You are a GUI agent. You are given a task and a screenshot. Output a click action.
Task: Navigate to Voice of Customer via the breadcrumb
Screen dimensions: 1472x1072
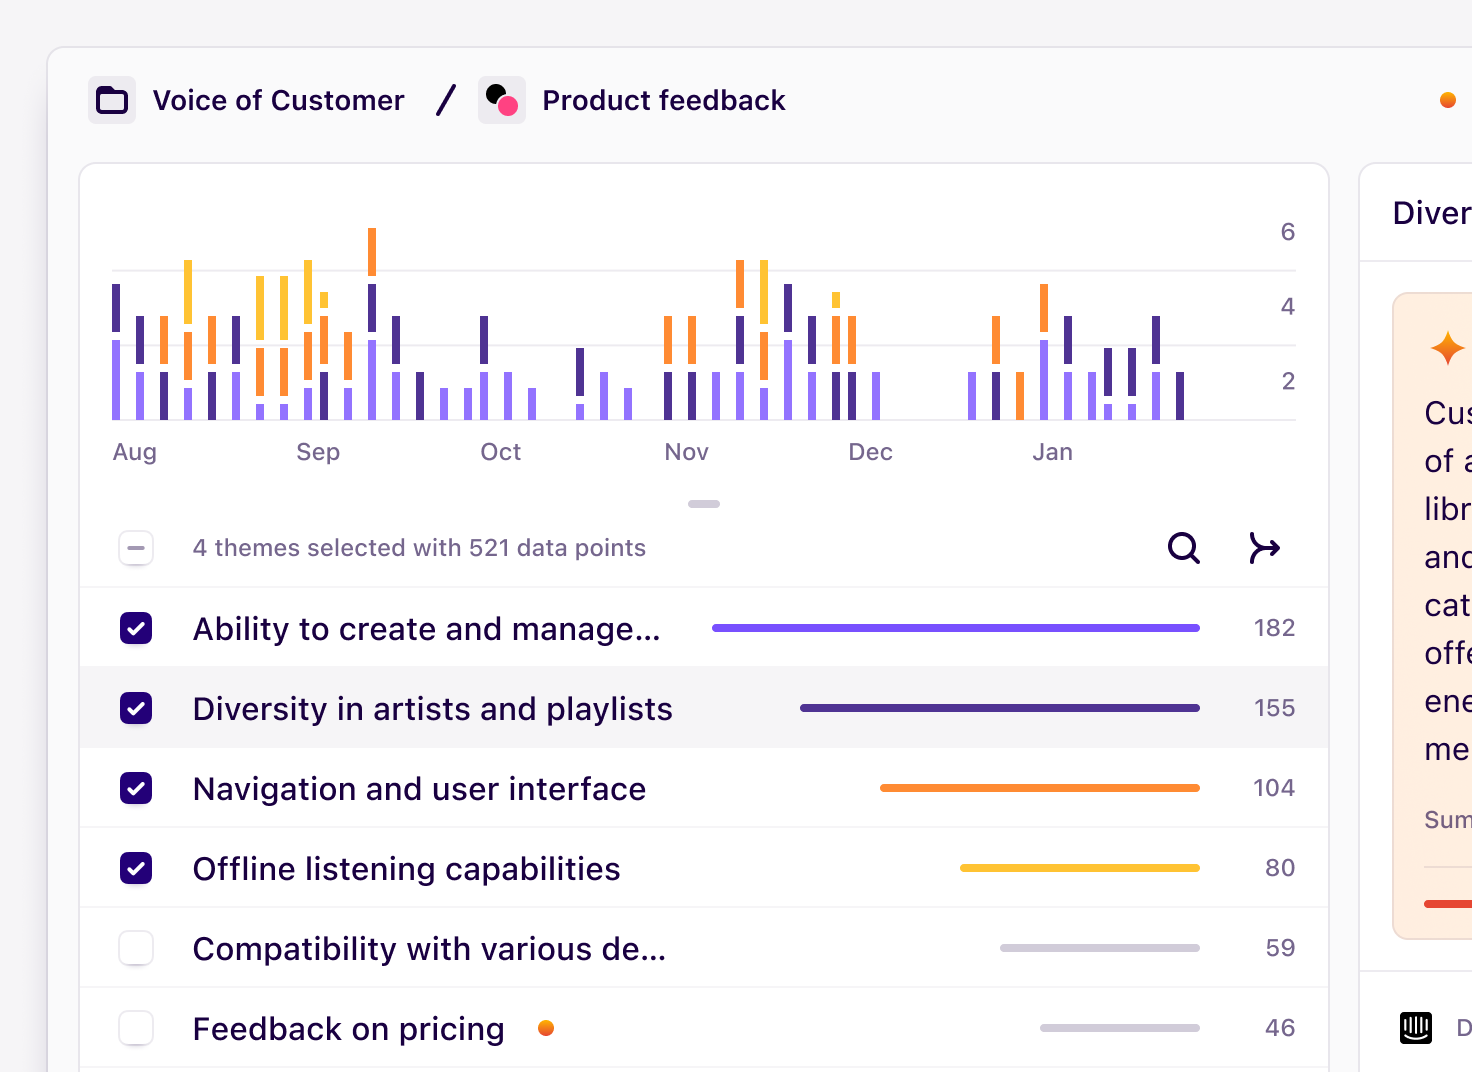(278, 99)
